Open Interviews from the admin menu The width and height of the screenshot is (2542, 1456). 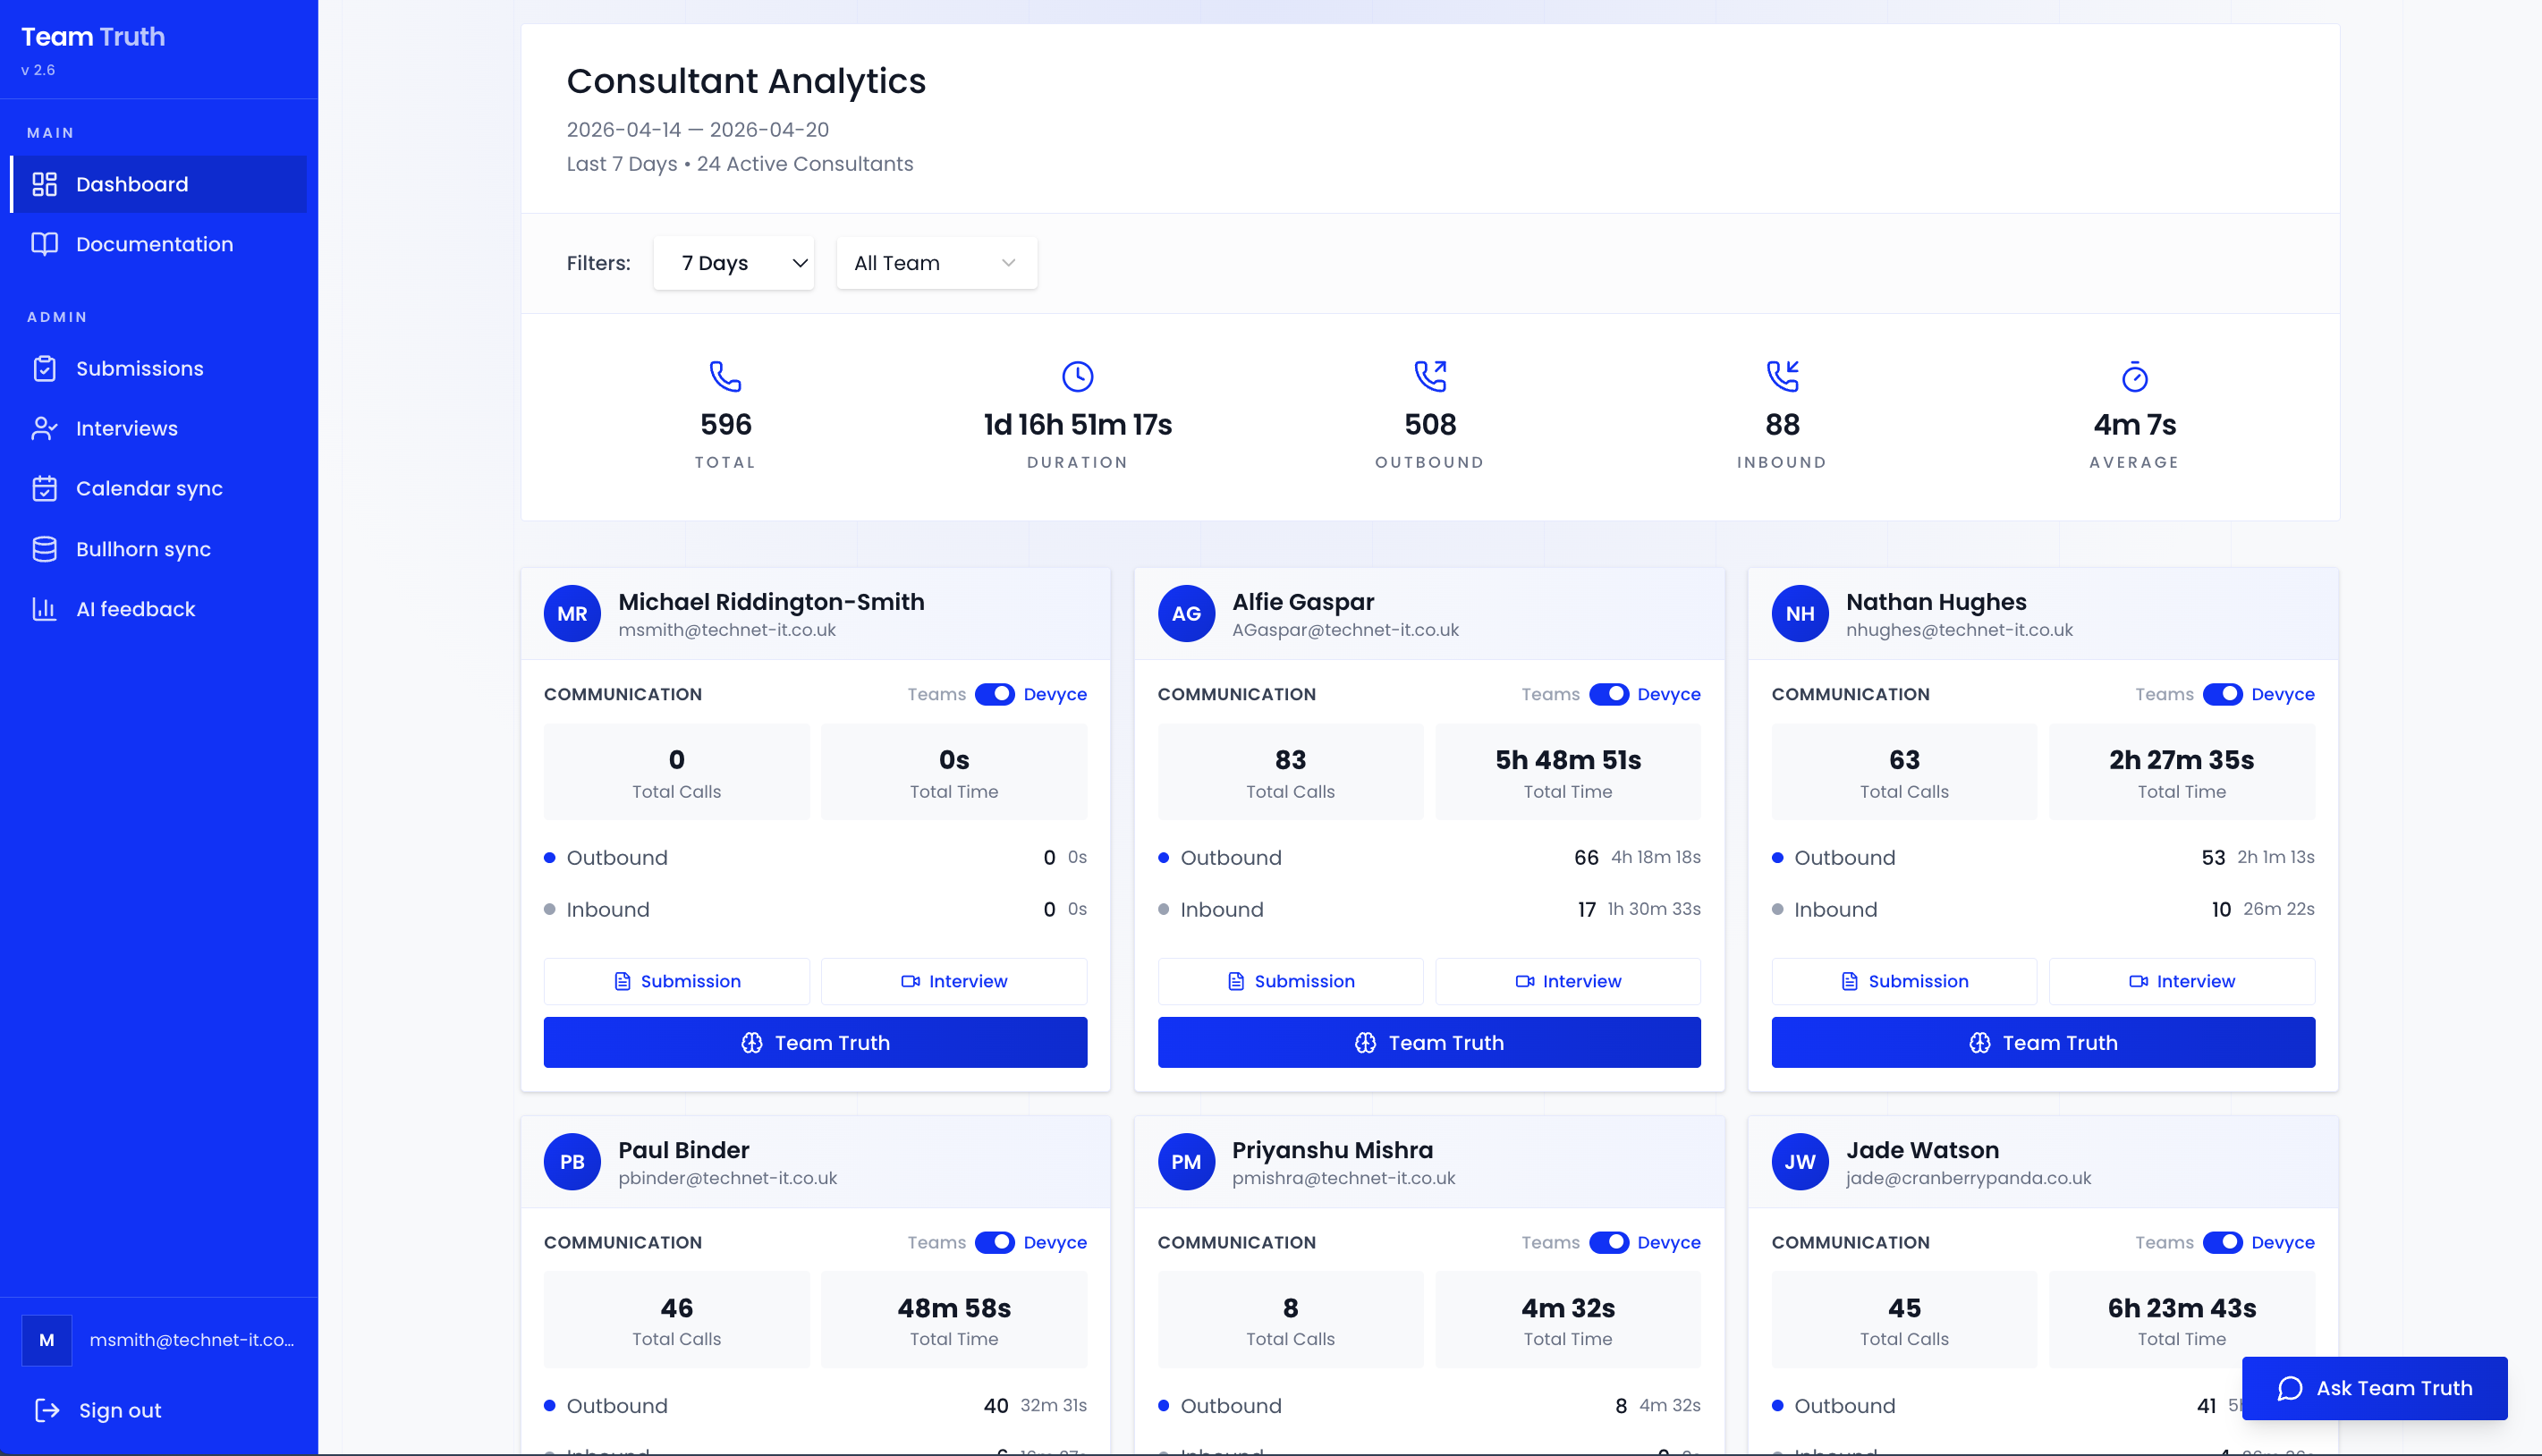[126, 429]
